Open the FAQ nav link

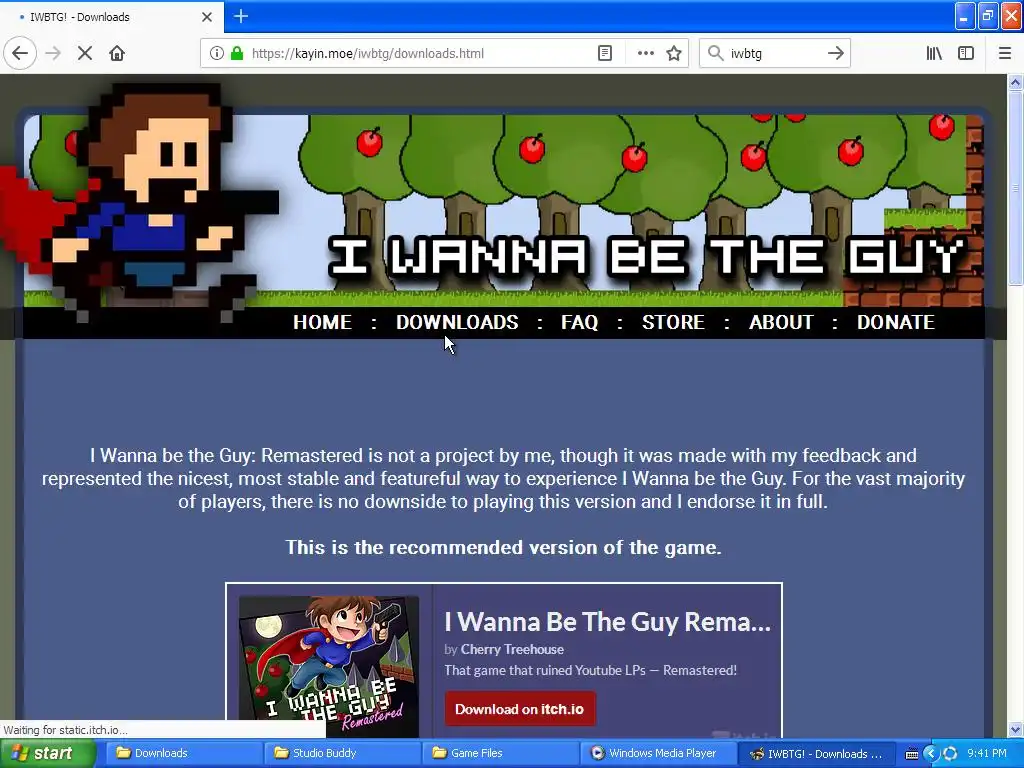coord(579,323)
